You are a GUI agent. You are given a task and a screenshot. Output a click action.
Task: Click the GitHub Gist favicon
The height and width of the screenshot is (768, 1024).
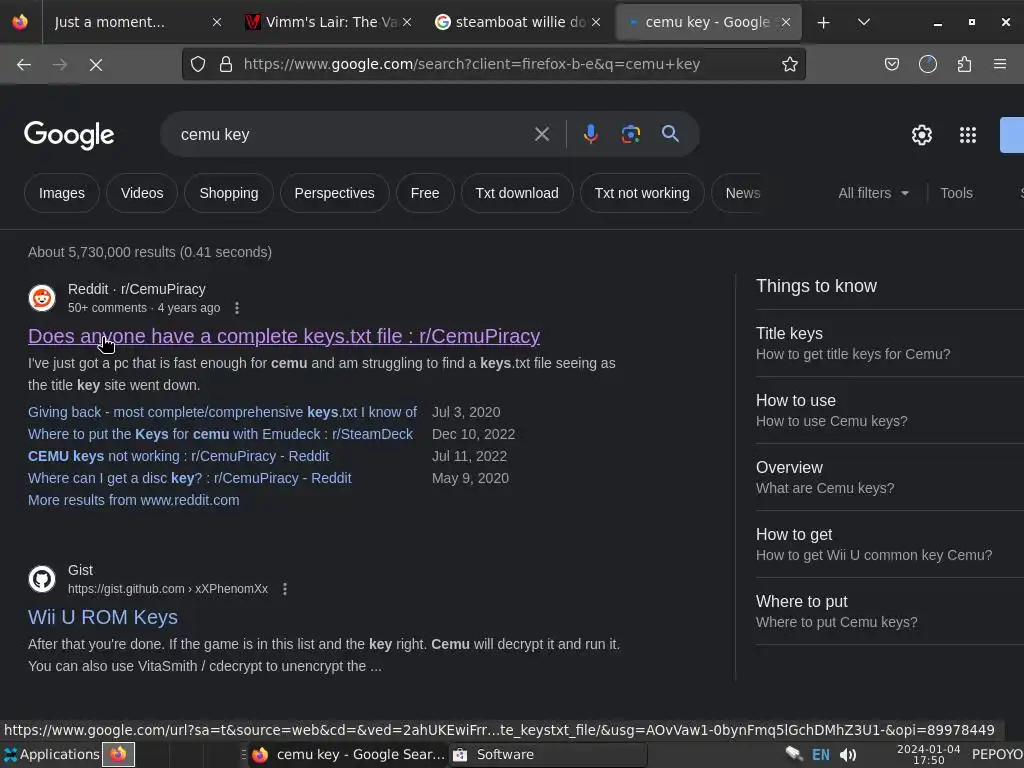coord(42,579)
